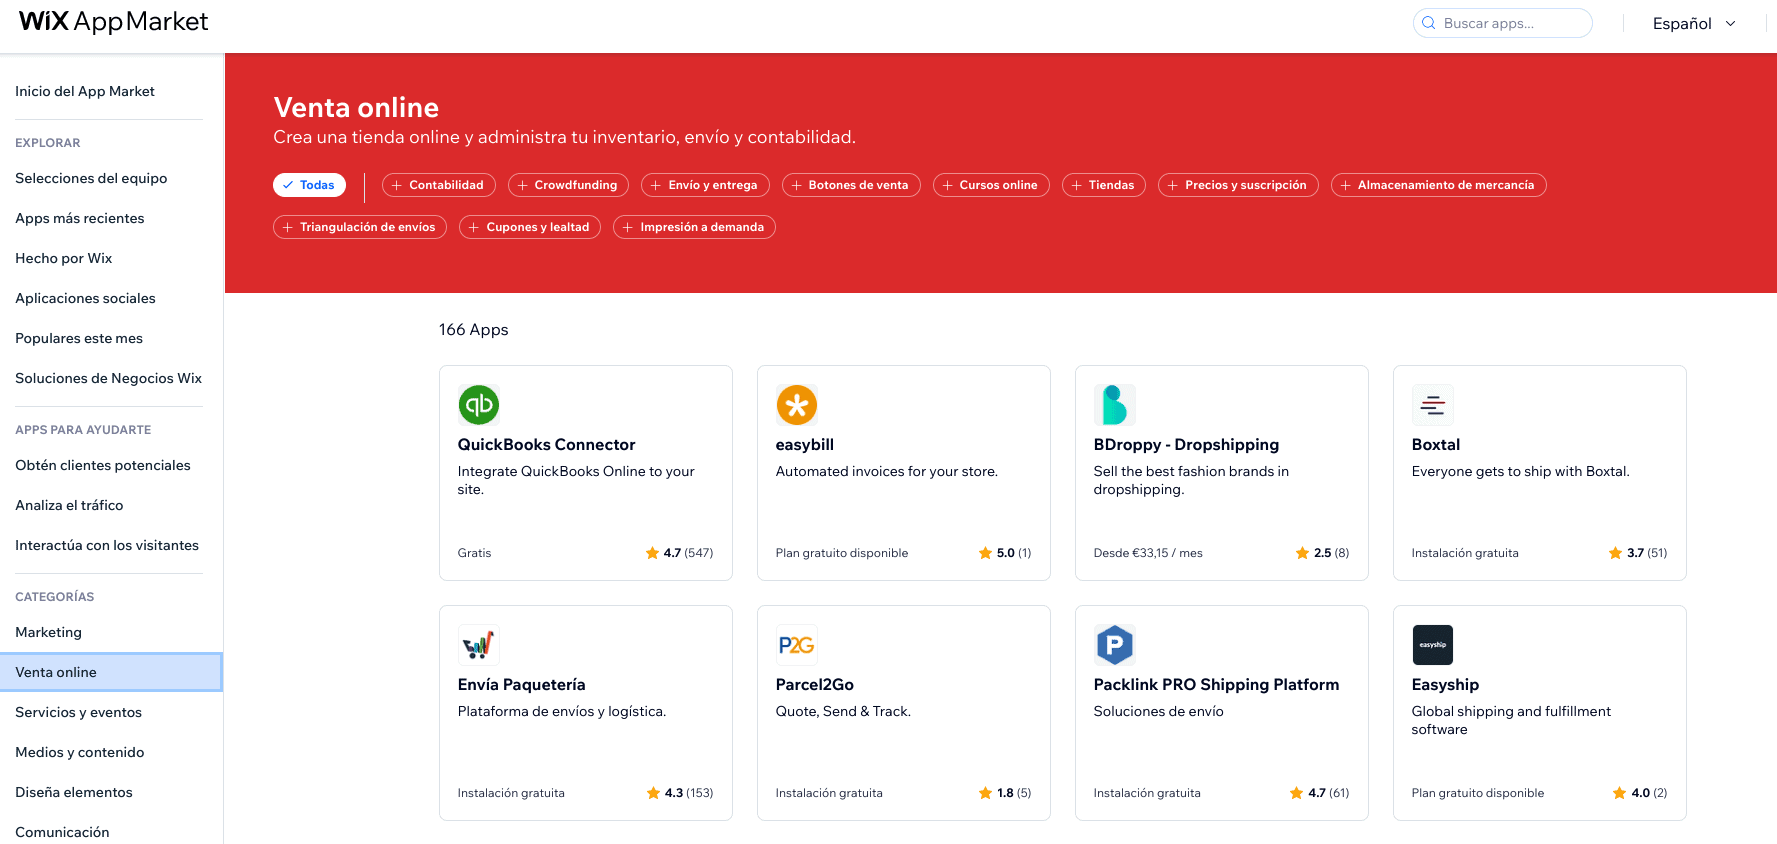This screenshot has width=1777, height=844.
Task: Select Servicios y eventos category
Action: click(x=78, y=712)
